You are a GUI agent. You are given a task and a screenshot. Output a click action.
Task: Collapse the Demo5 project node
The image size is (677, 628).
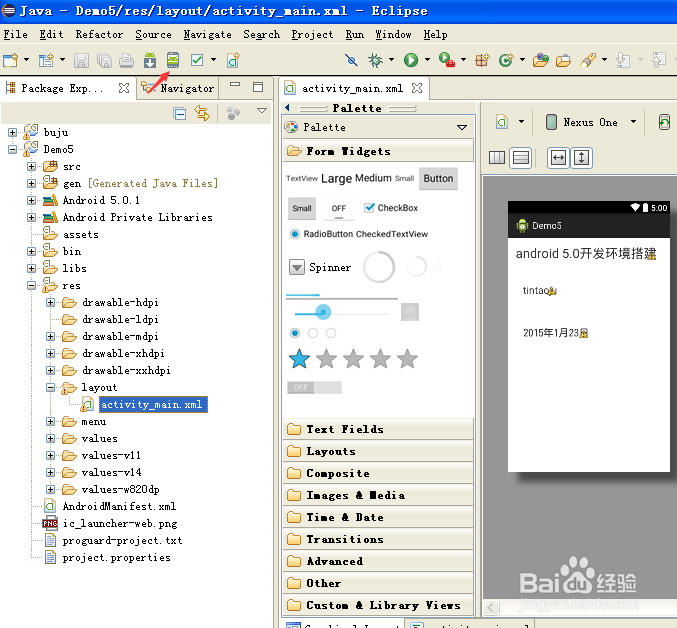(12, 149)
